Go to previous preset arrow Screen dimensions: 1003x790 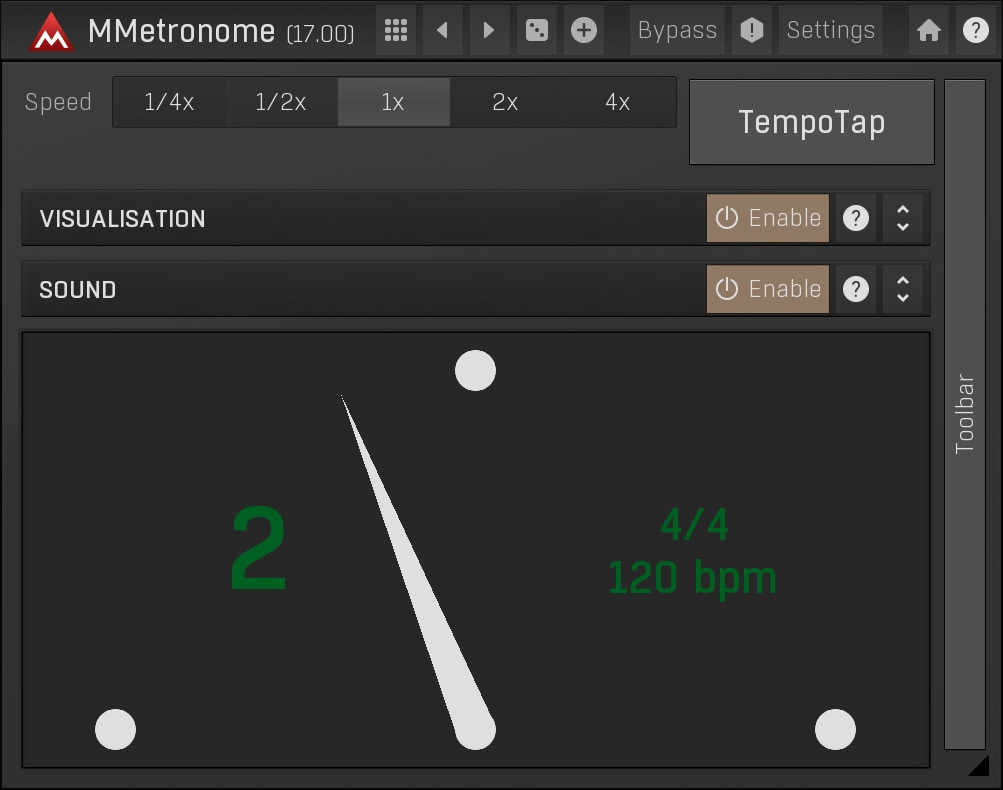point(442,30)
